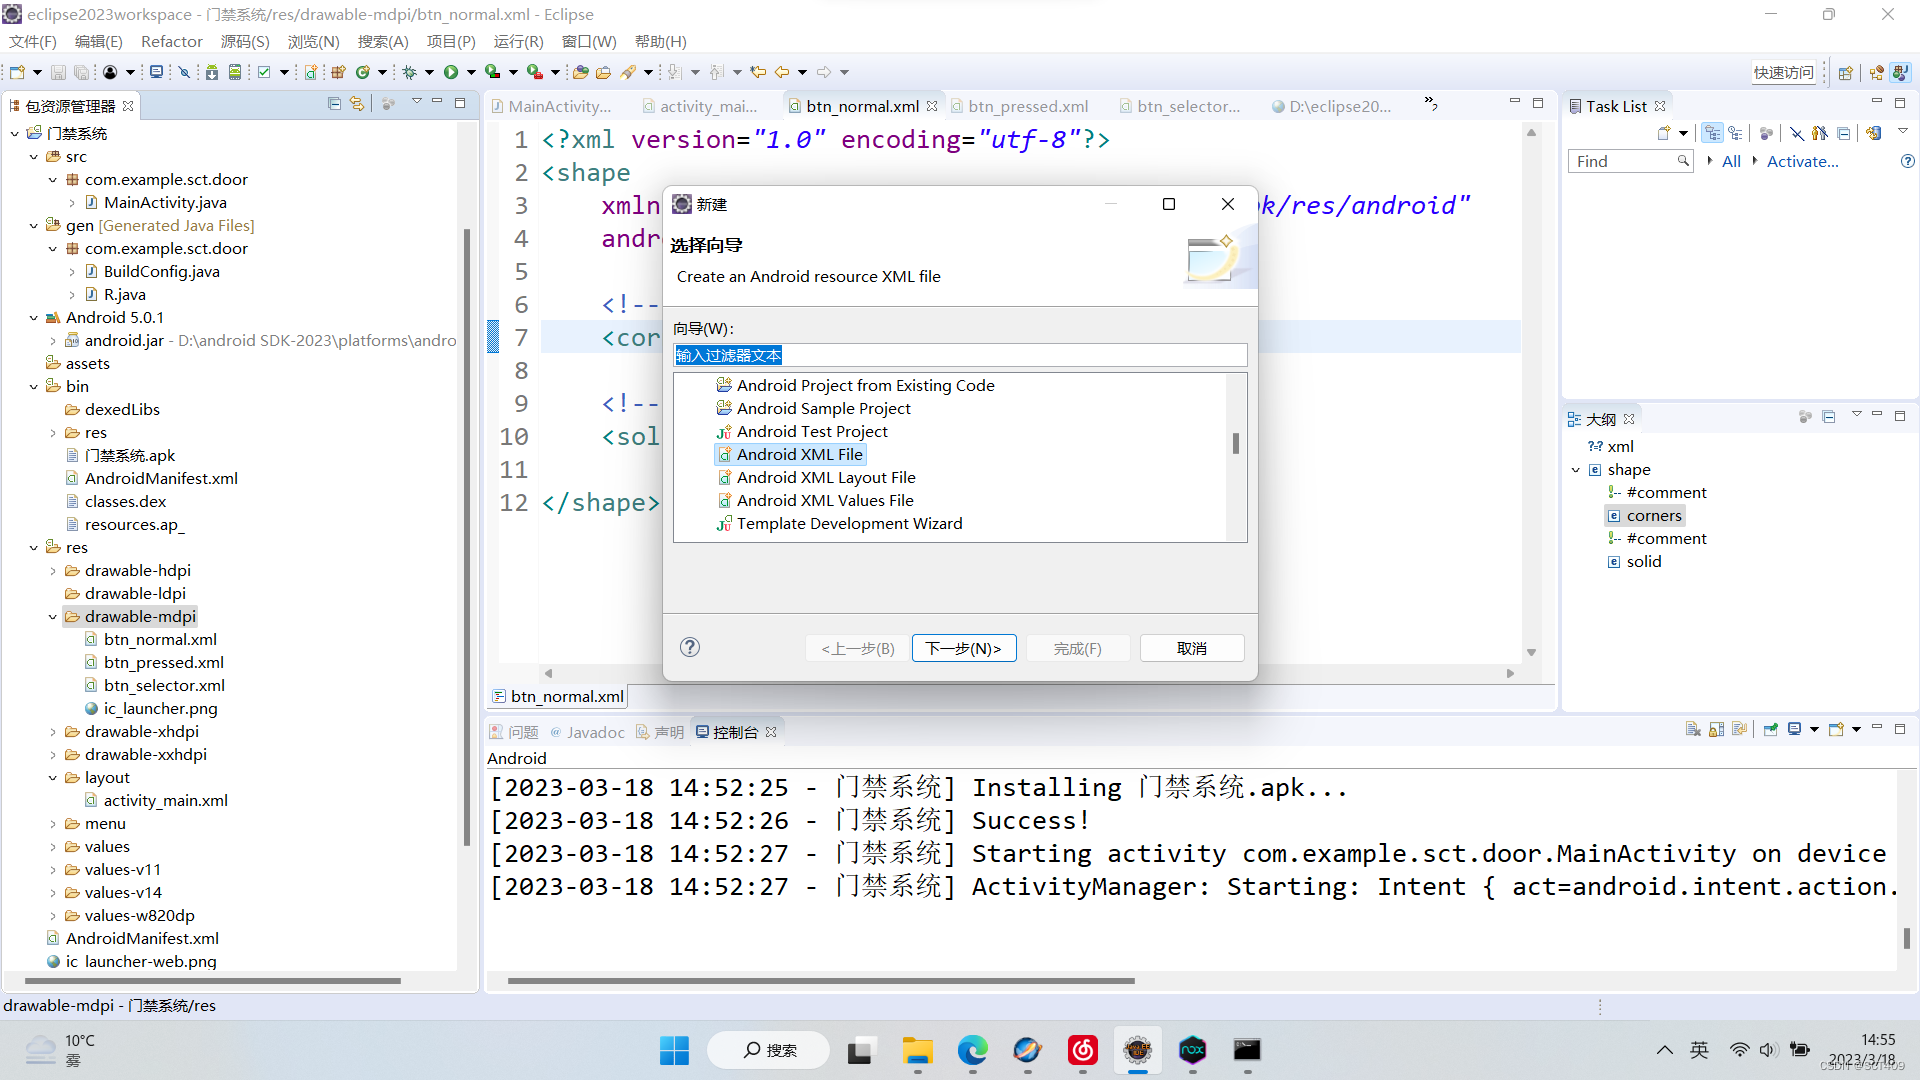The image size is (1920, 1080).
Task: Open the 运行(R) menu
Action: (x=518, y=41)
